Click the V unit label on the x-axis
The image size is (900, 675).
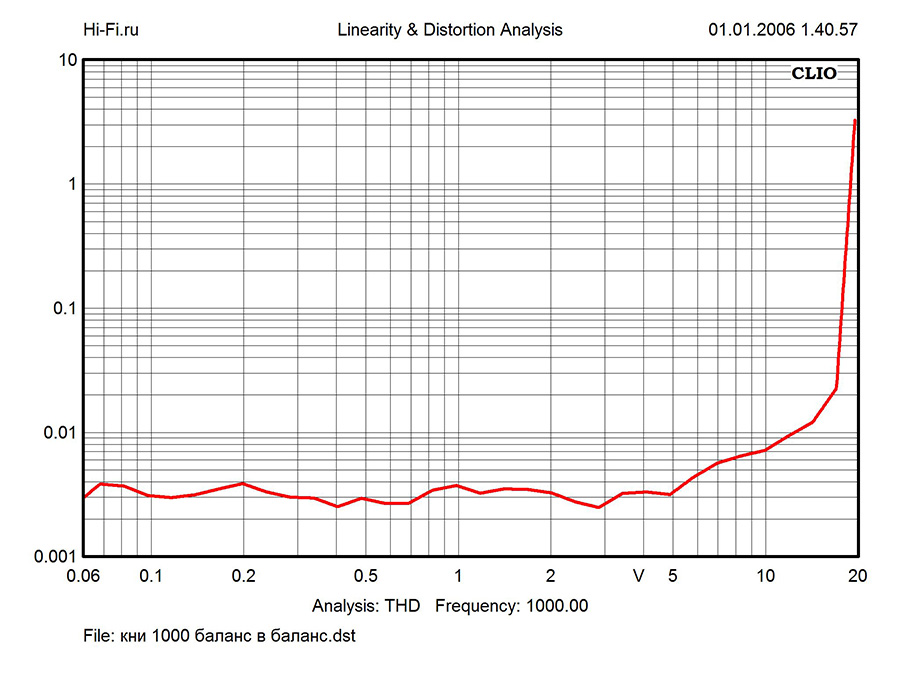point(639,577)
